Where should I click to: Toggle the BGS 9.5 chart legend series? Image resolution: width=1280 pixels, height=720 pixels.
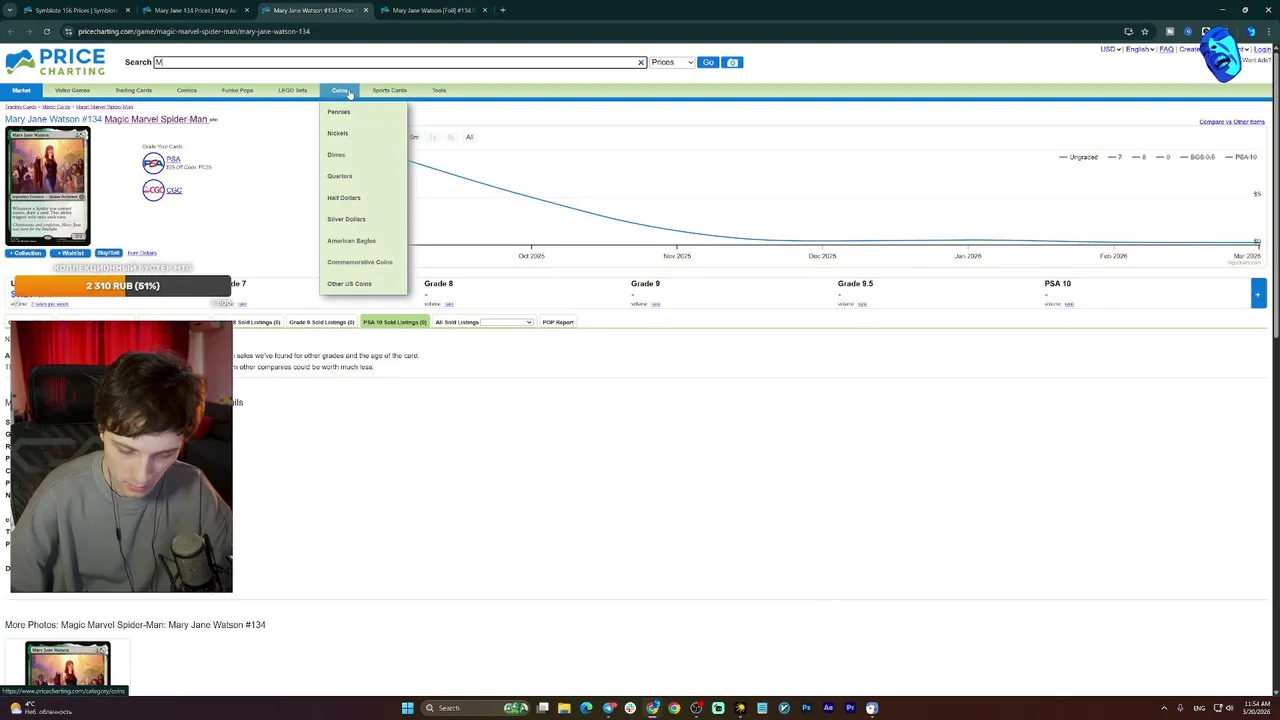(x=1197, y=157)
